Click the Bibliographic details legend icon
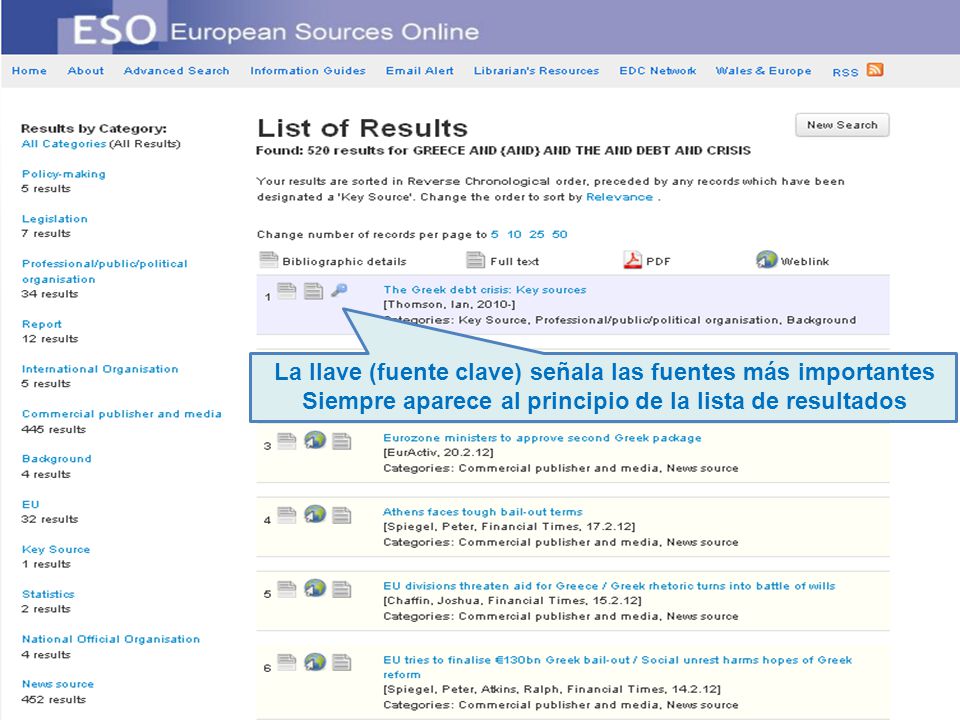Image resolution: width=960 pixels, height=720 pixels. tap(268, 260)
